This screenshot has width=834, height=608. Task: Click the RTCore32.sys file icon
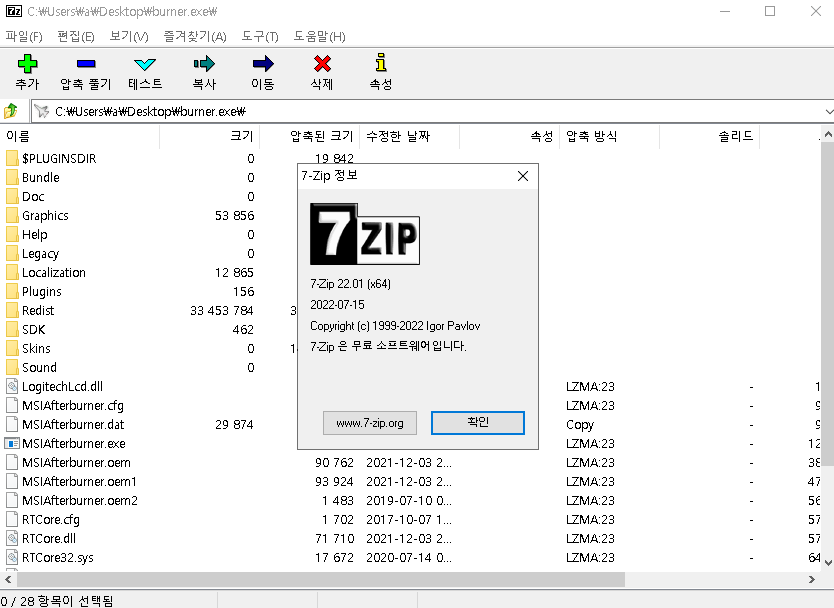point(12,557)
